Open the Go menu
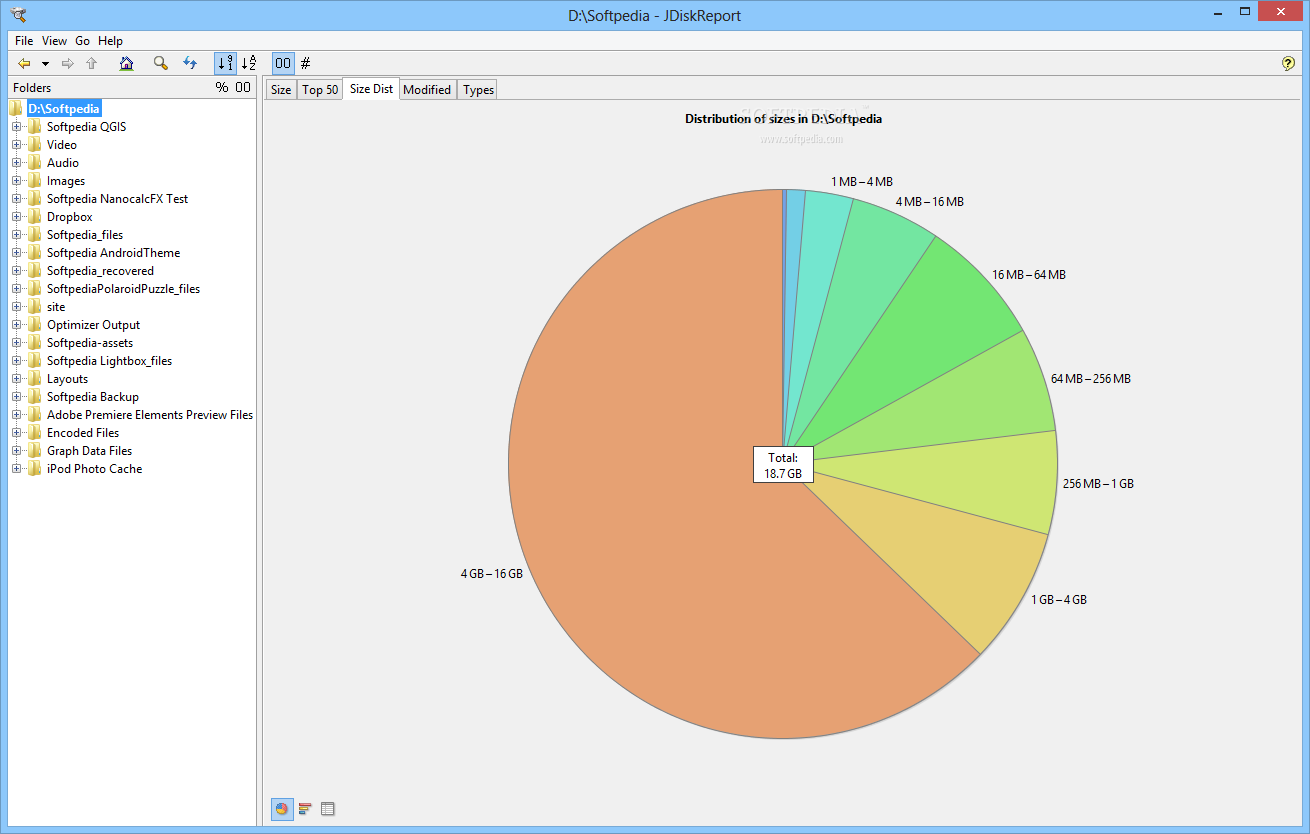Viewport: 1310px width, 834px height. tap(82, 41)
